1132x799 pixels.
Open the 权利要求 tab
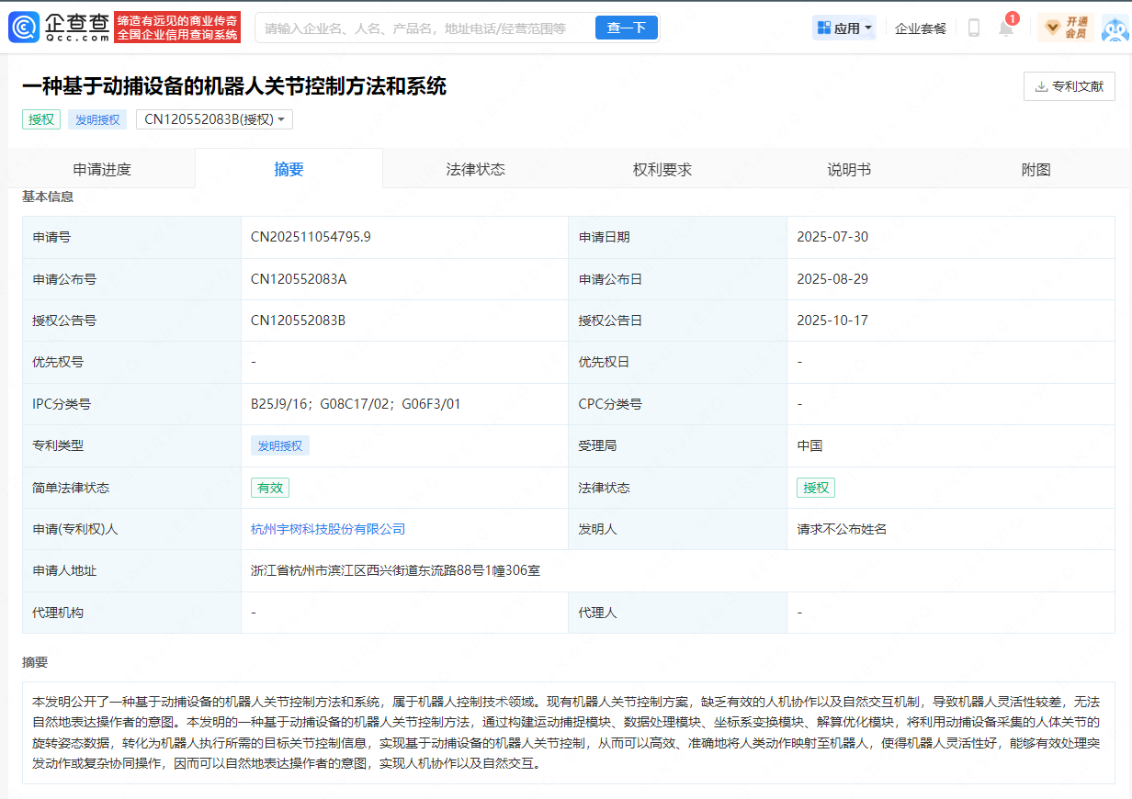pyautogui.click(x=662, y=169)
